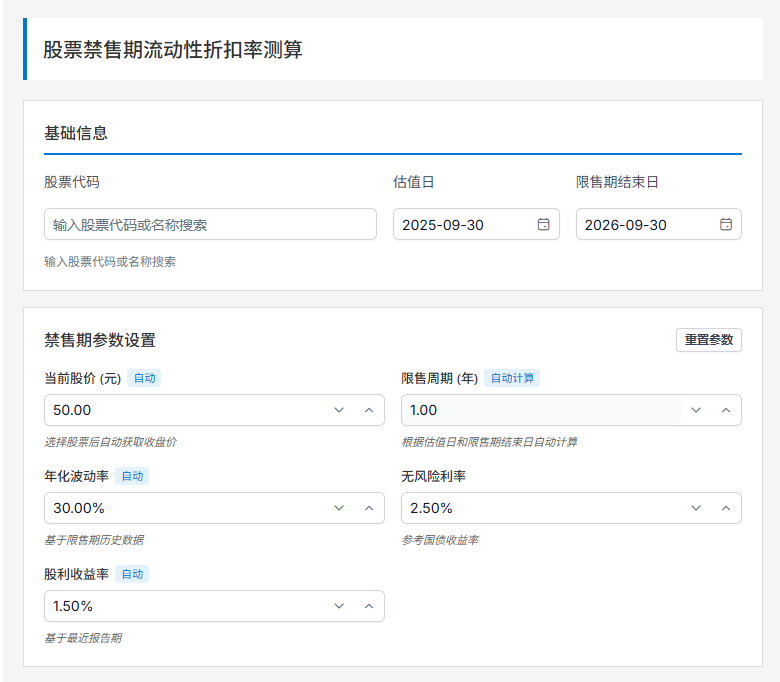The width and height of the screenshot is (780, 682).
Task: Click the 当前股价 (元) label
Action: point(83,379)
